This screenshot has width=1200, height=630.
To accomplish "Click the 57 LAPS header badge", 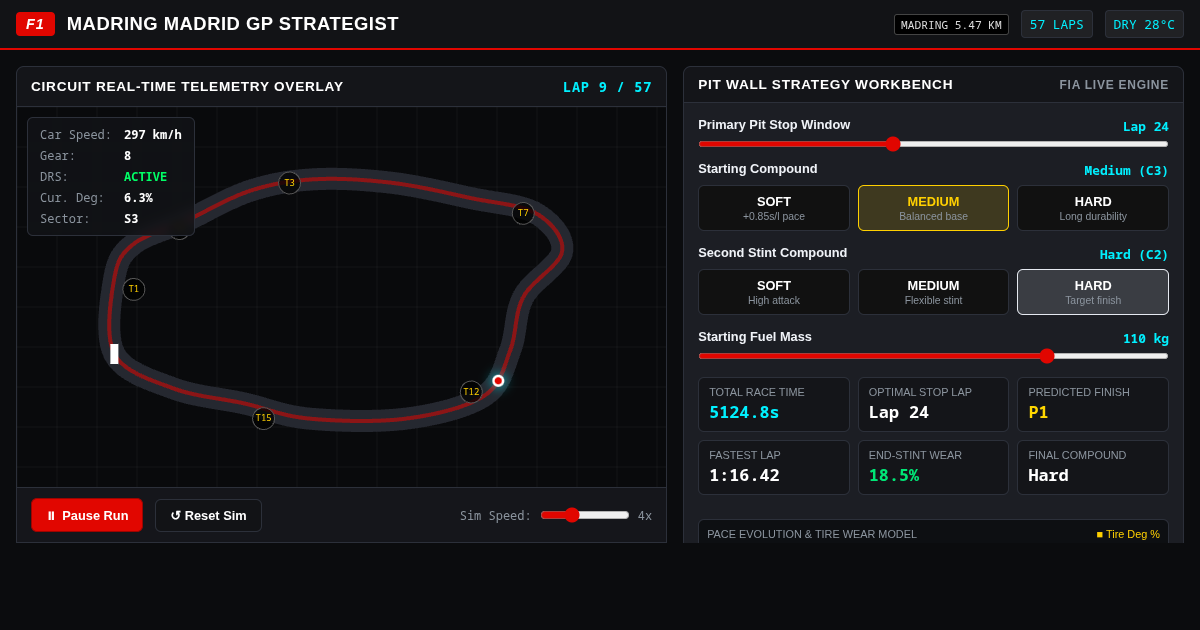I will coord(1057,24).
